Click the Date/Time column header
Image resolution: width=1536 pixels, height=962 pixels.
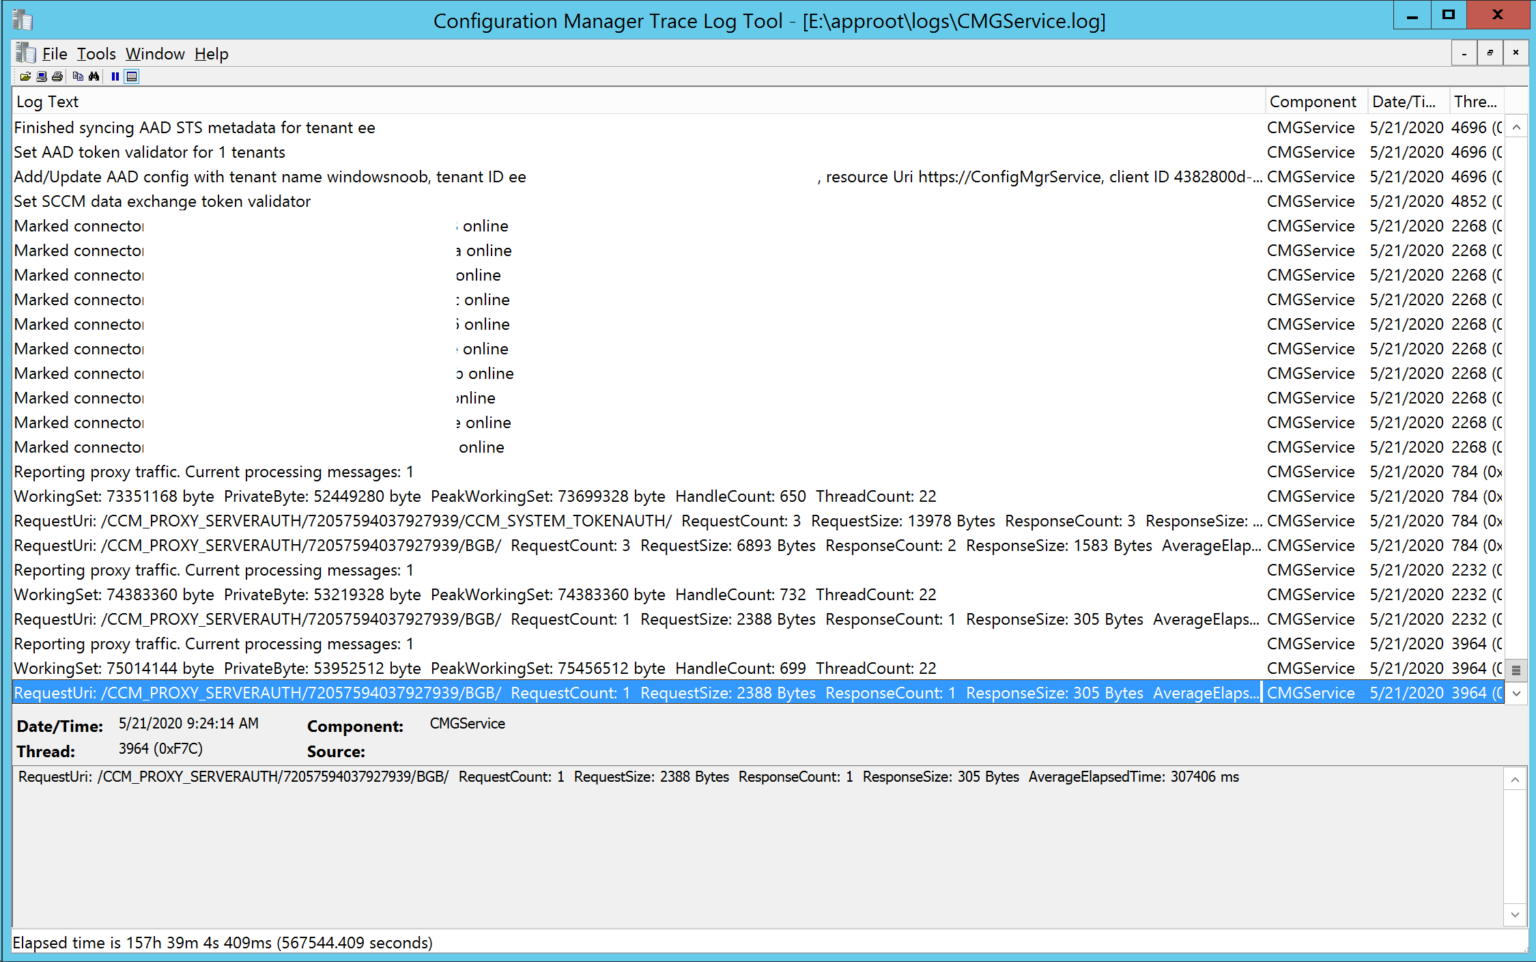tap(1403, 102)
